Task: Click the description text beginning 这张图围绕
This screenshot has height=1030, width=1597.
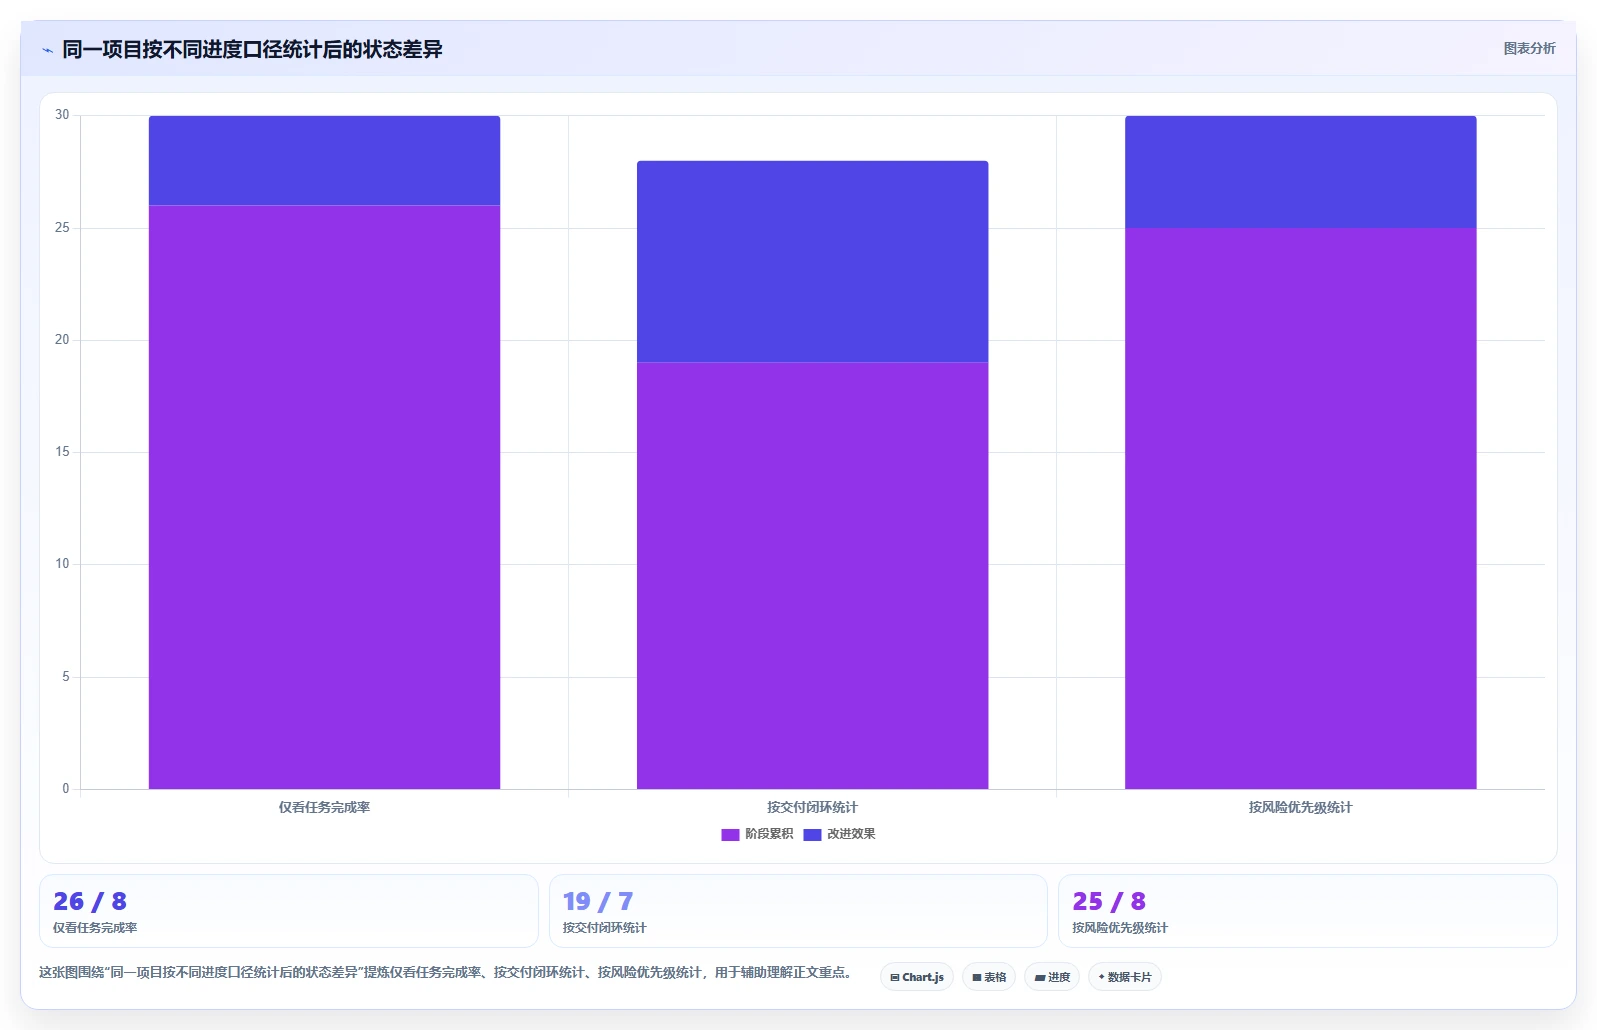Action: point(445,972)
